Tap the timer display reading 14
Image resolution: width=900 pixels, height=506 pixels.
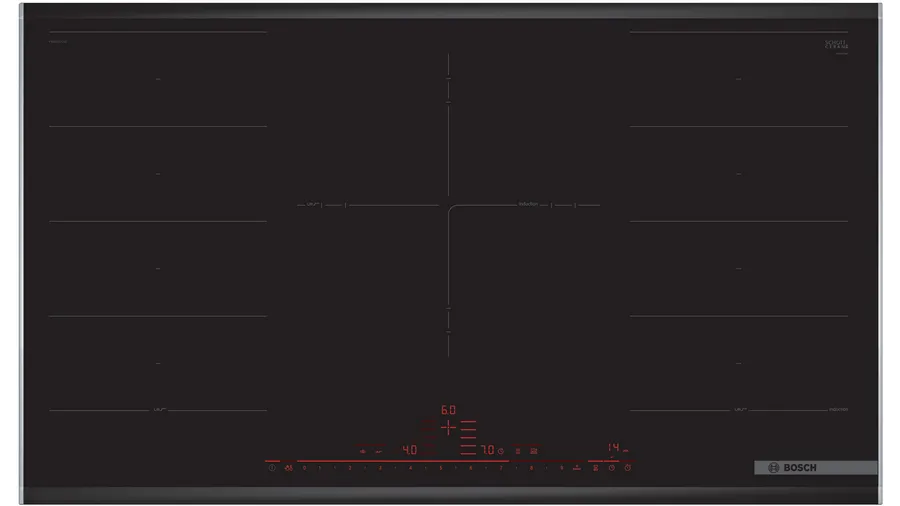(x=612, y=448)
